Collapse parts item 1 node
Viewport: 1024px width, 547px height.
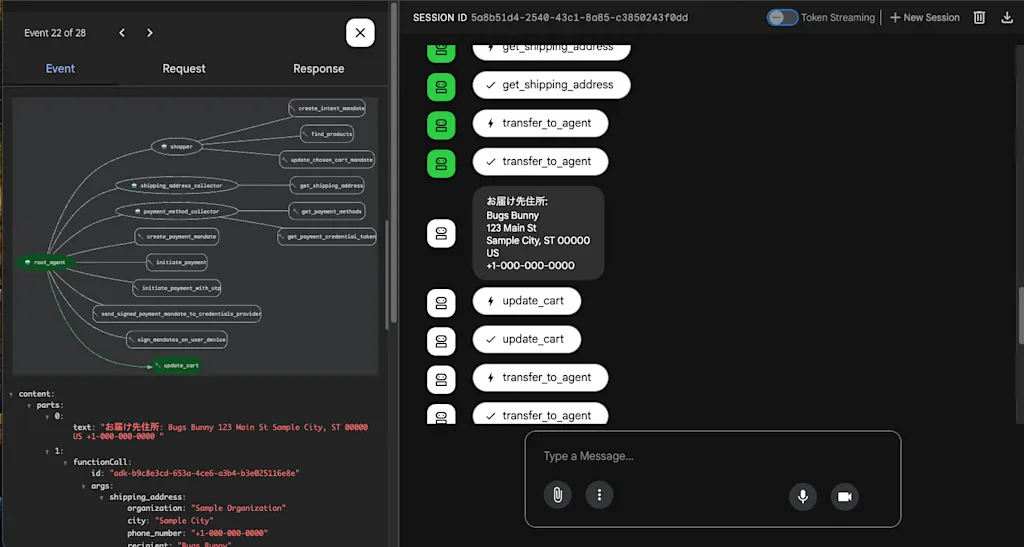tap(48, 451)
